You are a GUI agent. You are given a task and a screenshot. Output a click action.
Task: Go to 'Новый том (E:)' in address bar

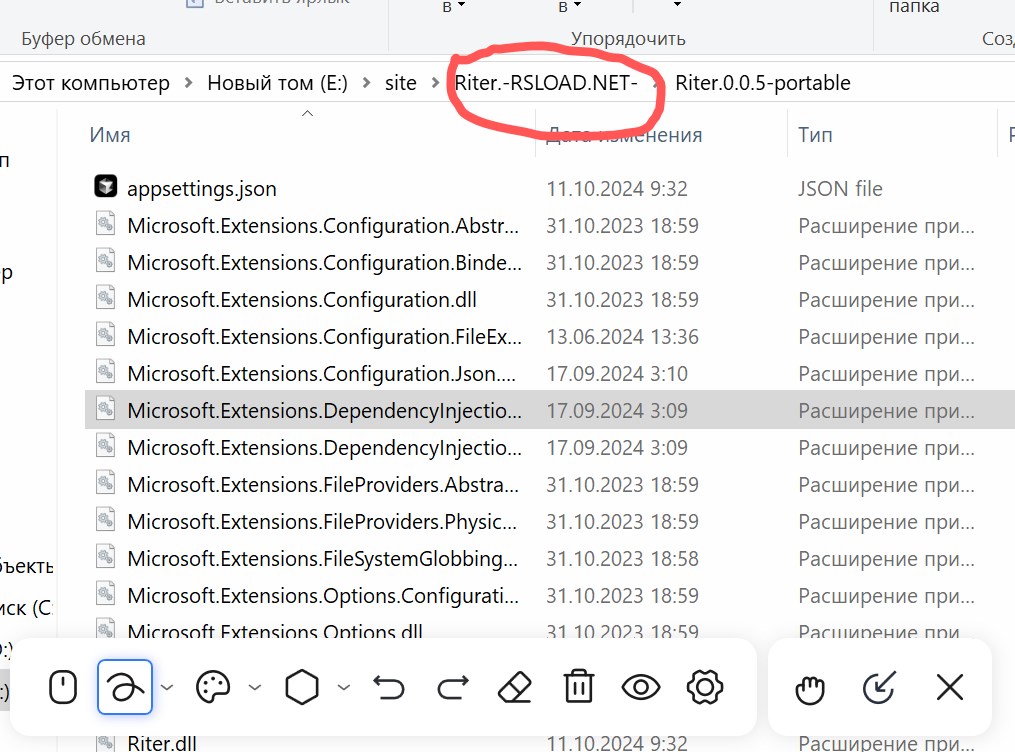click(277, 83)
